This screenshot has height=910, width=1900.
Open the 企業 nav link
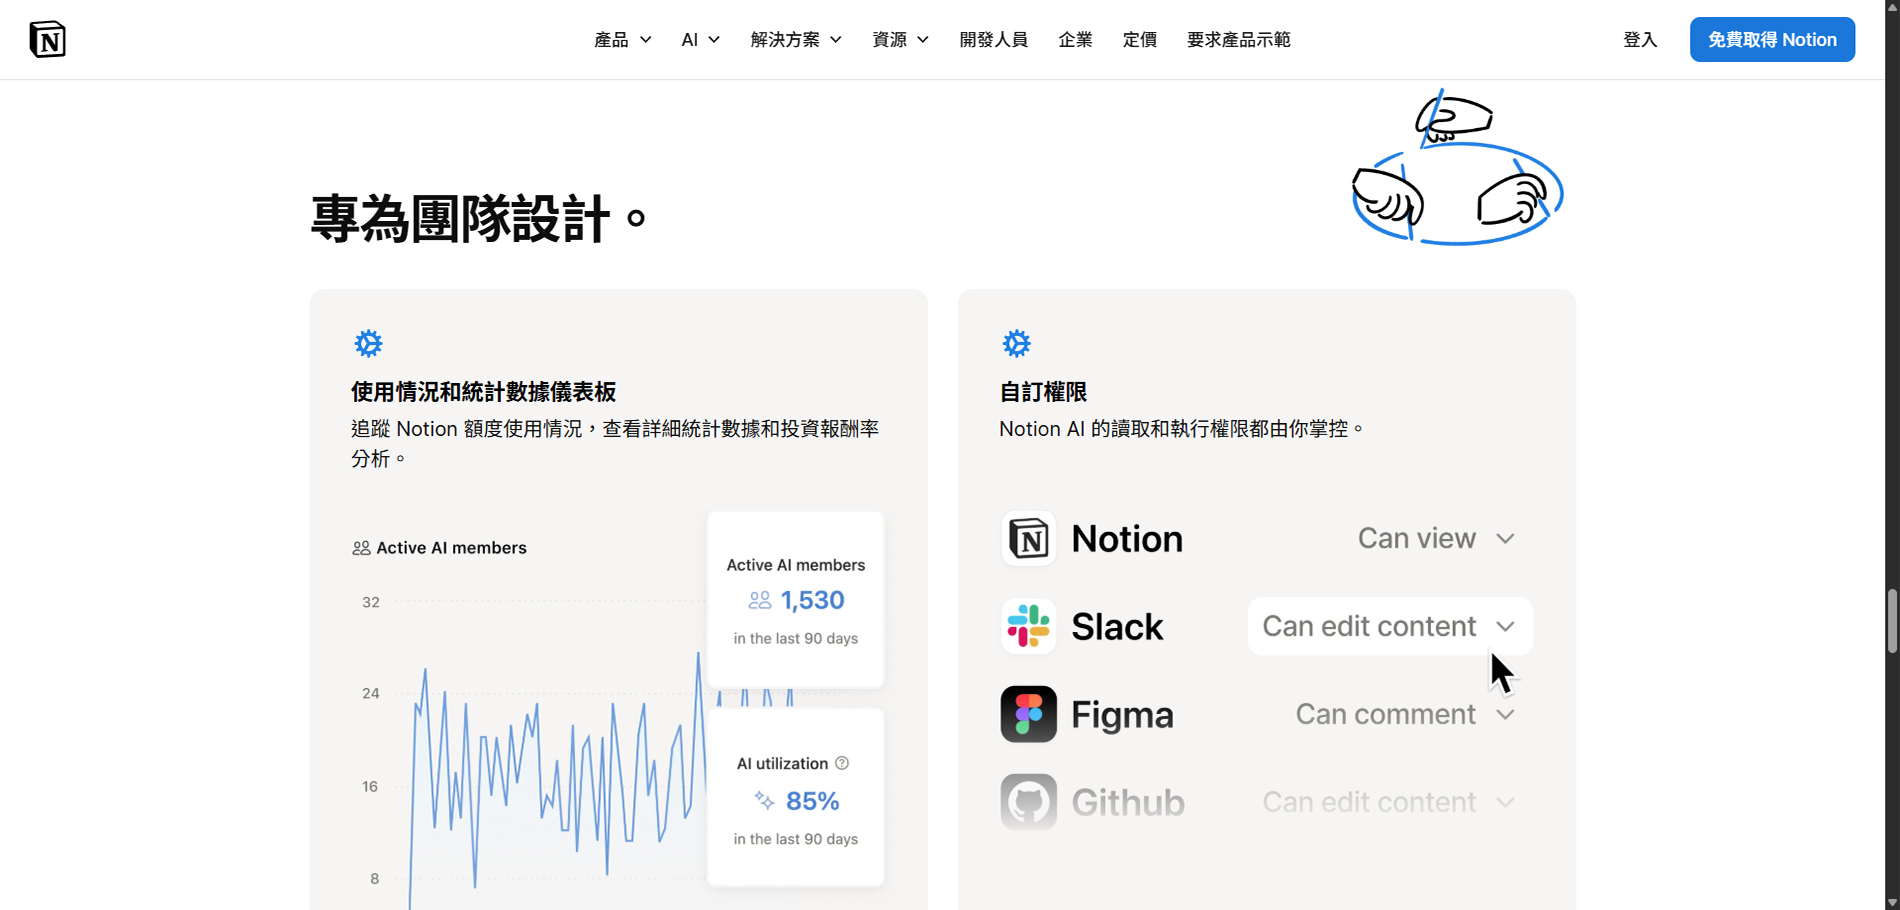click(x=1075, y=40)
